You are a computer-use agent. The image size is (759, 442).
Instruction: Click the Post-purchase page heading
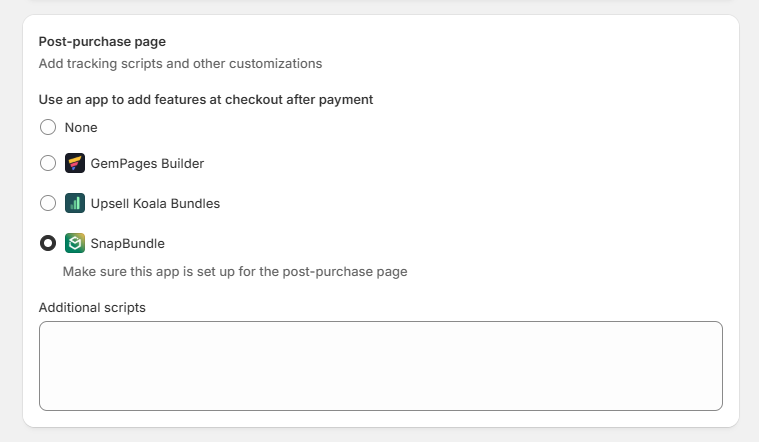tap(102, 42)
